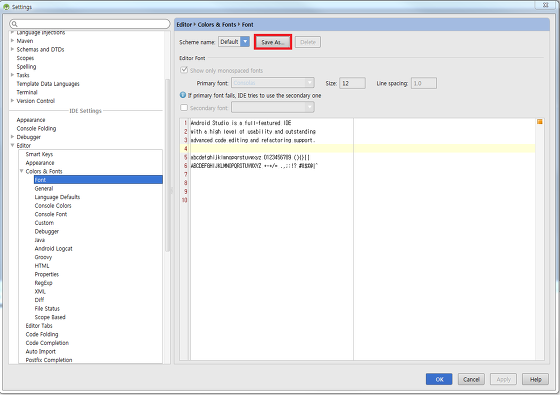Viewport: 560px width, 395px height.
Task: Select Scope Based item
Action: pos(50,317)
